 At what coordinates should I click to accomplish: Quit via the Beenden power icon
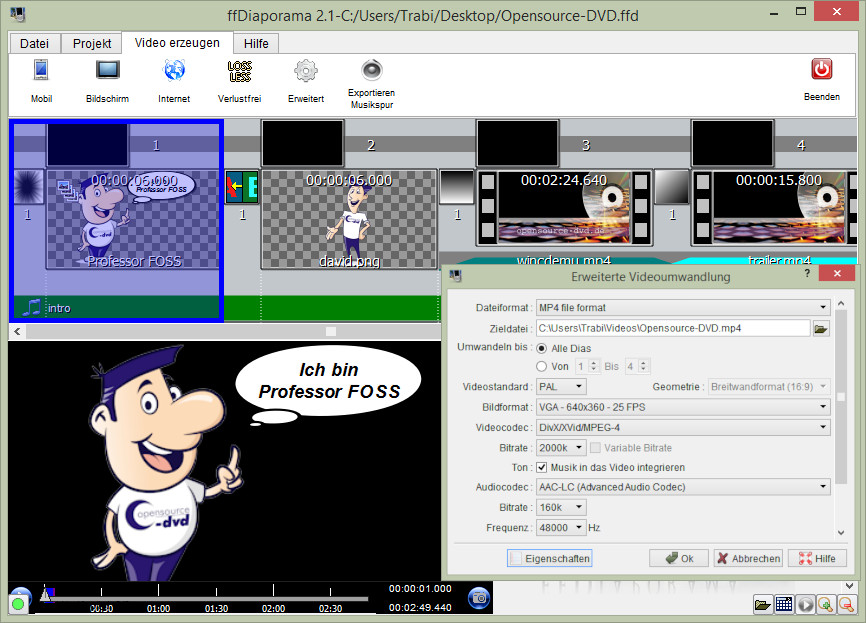(x=821, y=70)
